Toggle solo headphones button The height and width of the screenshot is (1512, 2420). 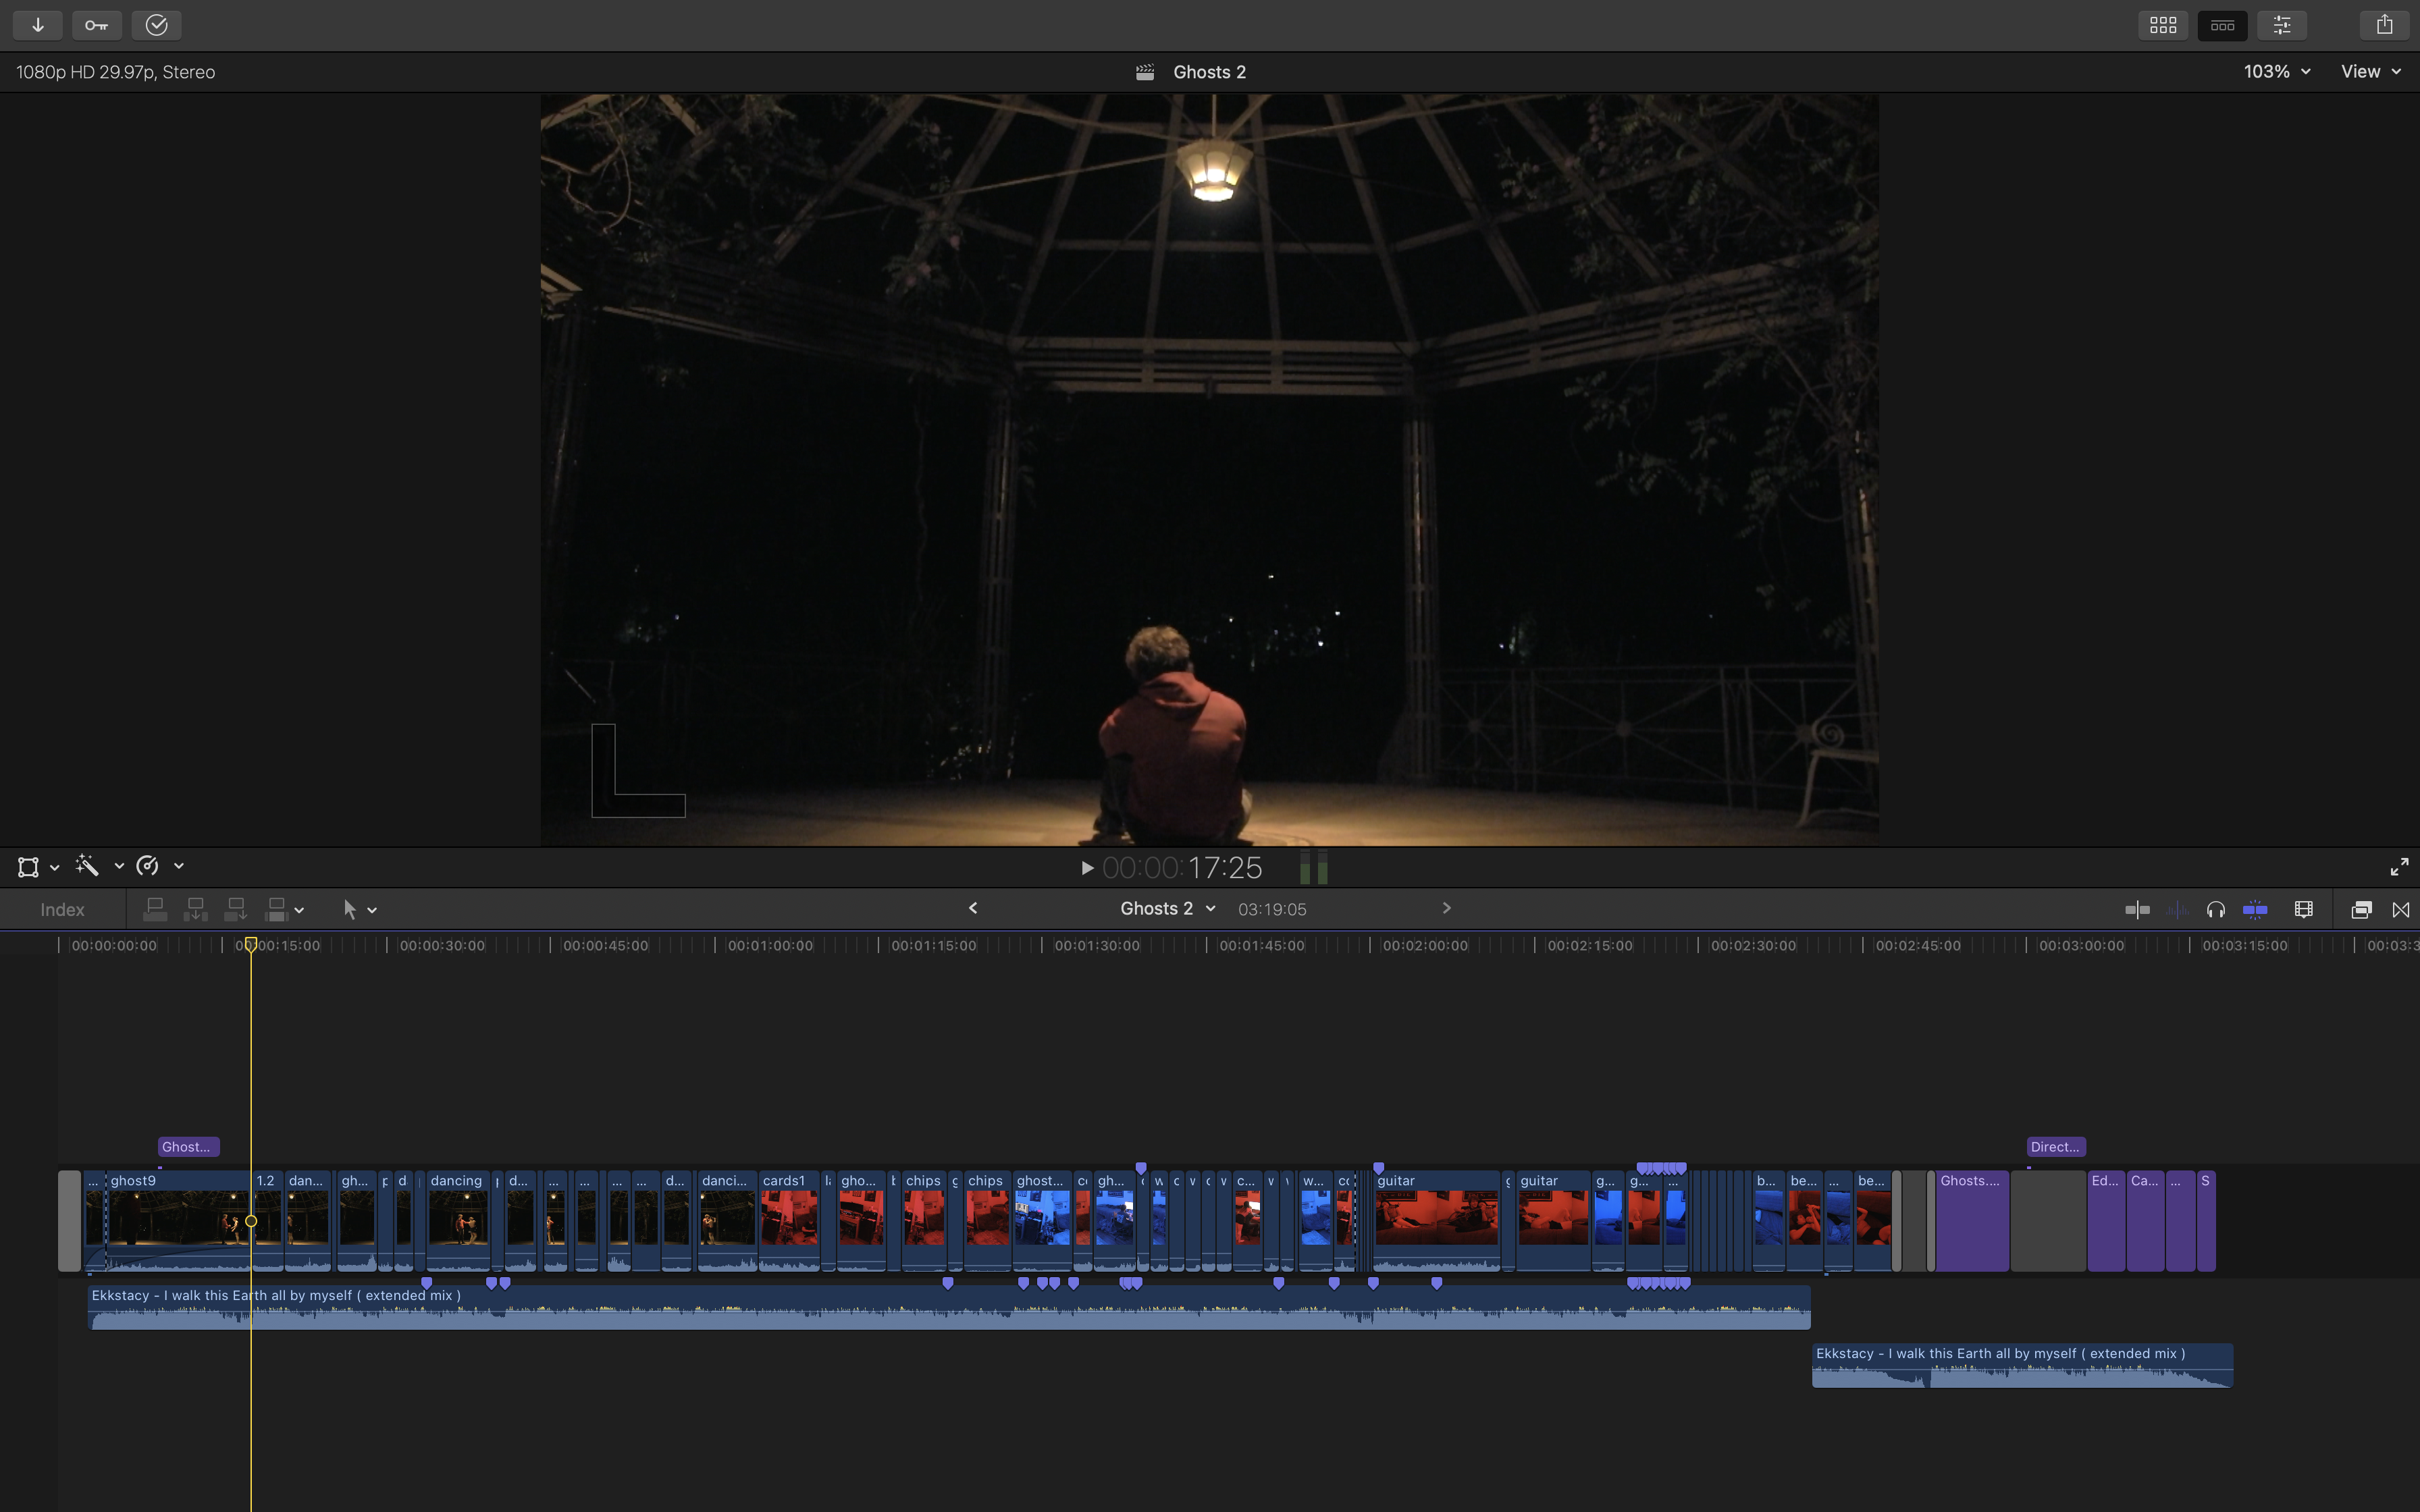coord(2216,909)
